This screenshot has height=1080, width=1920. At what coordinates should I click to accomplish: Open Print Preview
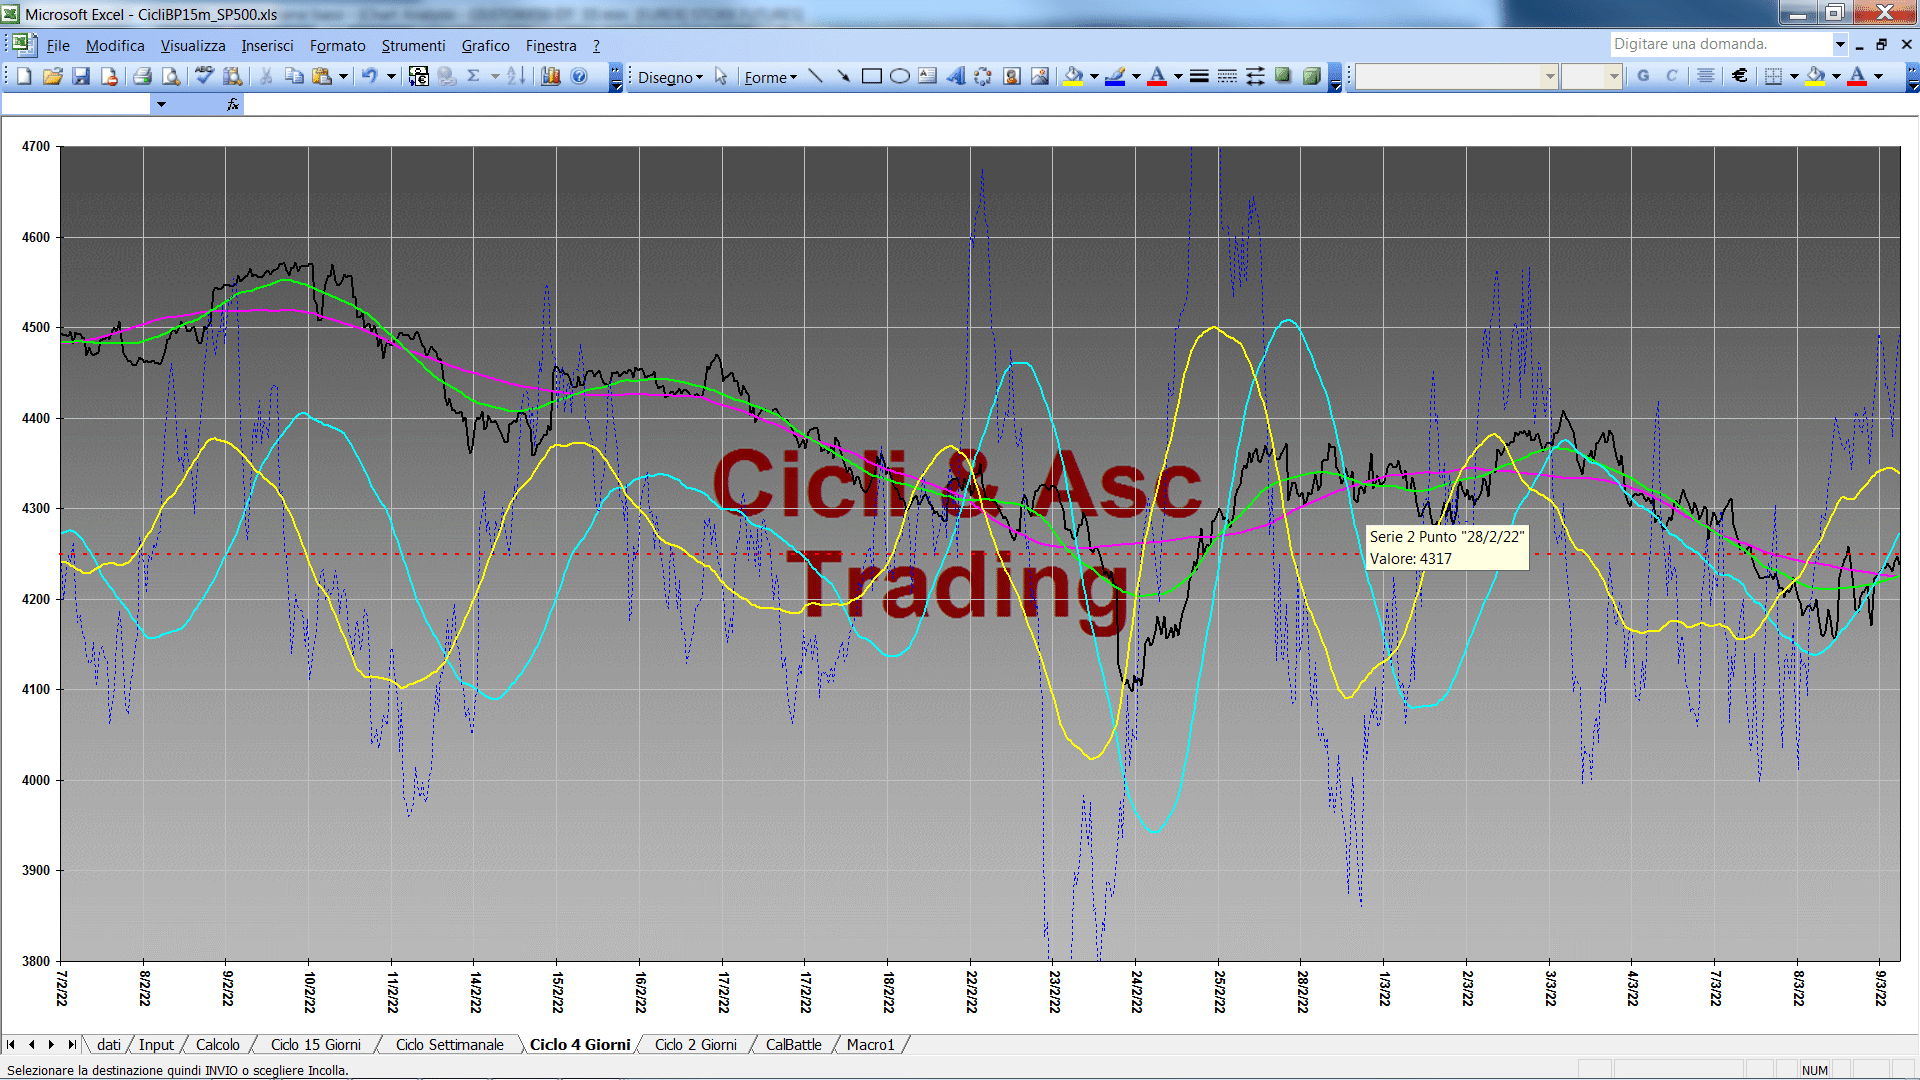(171, 76)
